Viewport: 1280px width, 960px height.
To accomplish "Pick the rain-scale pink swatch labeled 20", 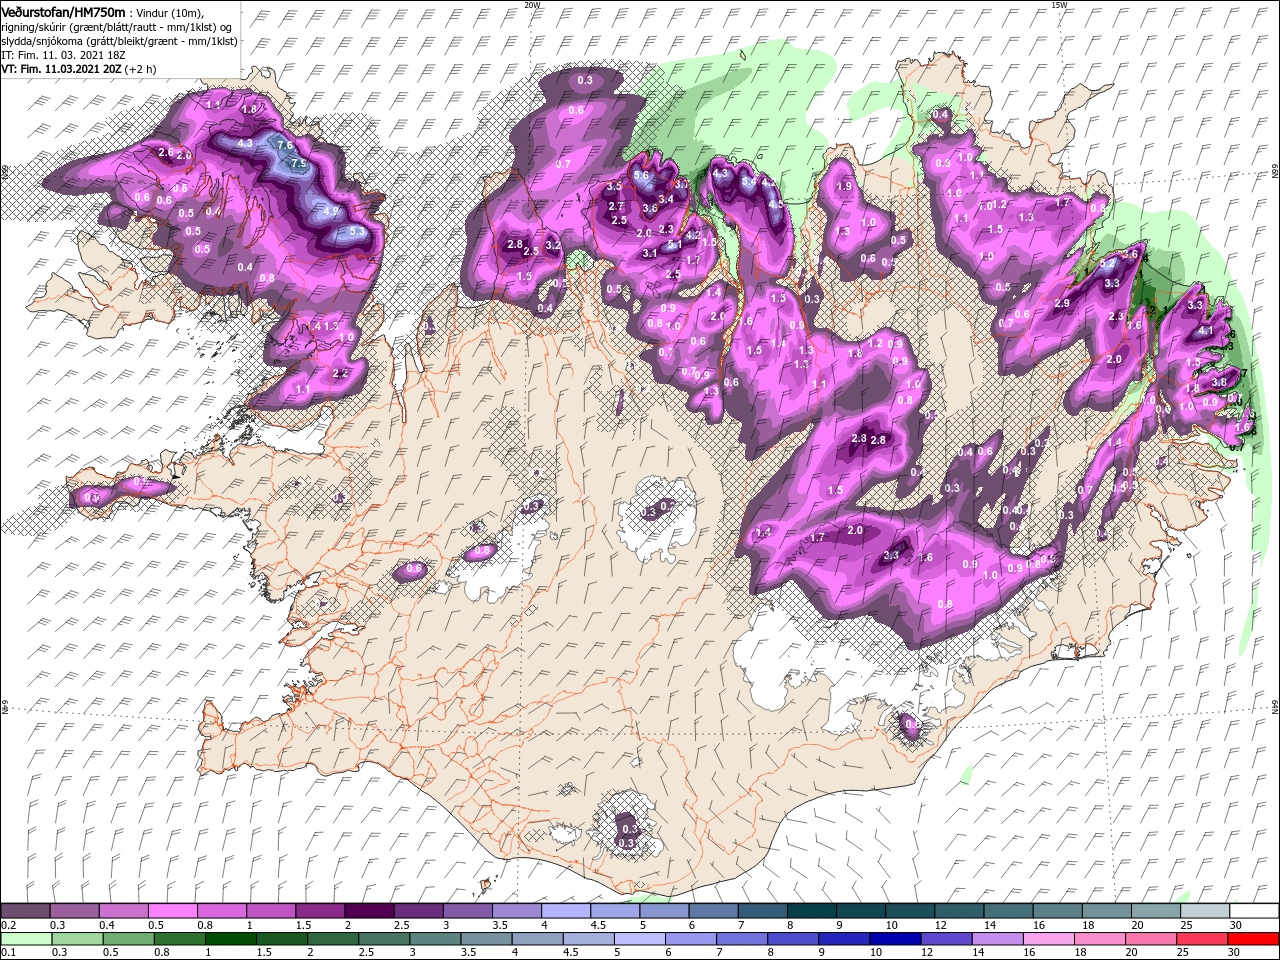I will click(x=1150, y=938).
